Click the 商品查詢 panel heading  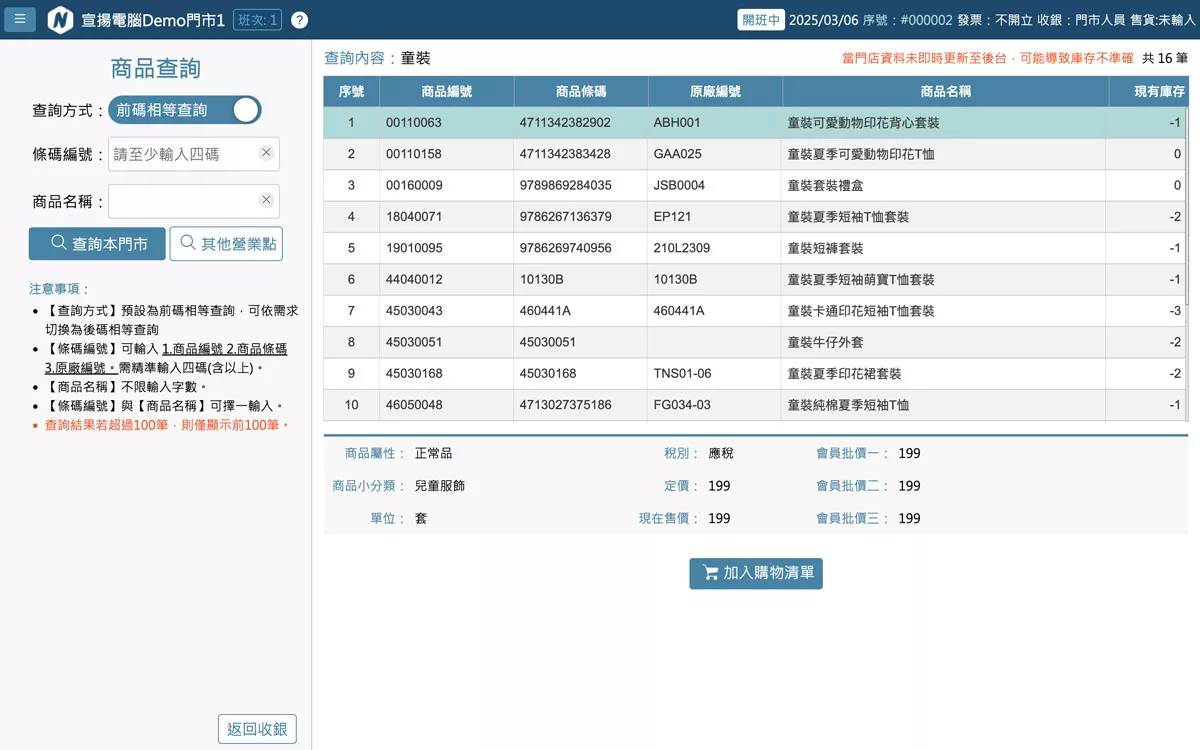(156, 68)
